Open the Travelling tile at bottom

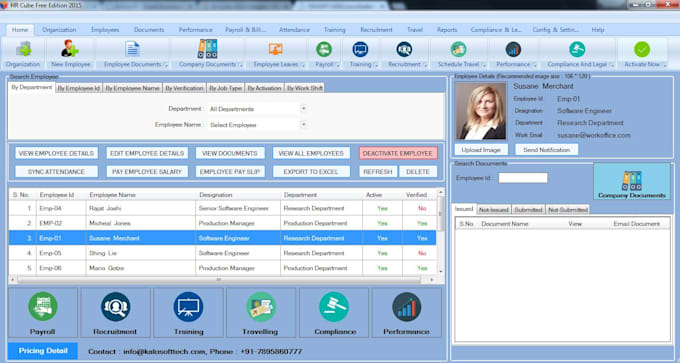tap(261, 313)
